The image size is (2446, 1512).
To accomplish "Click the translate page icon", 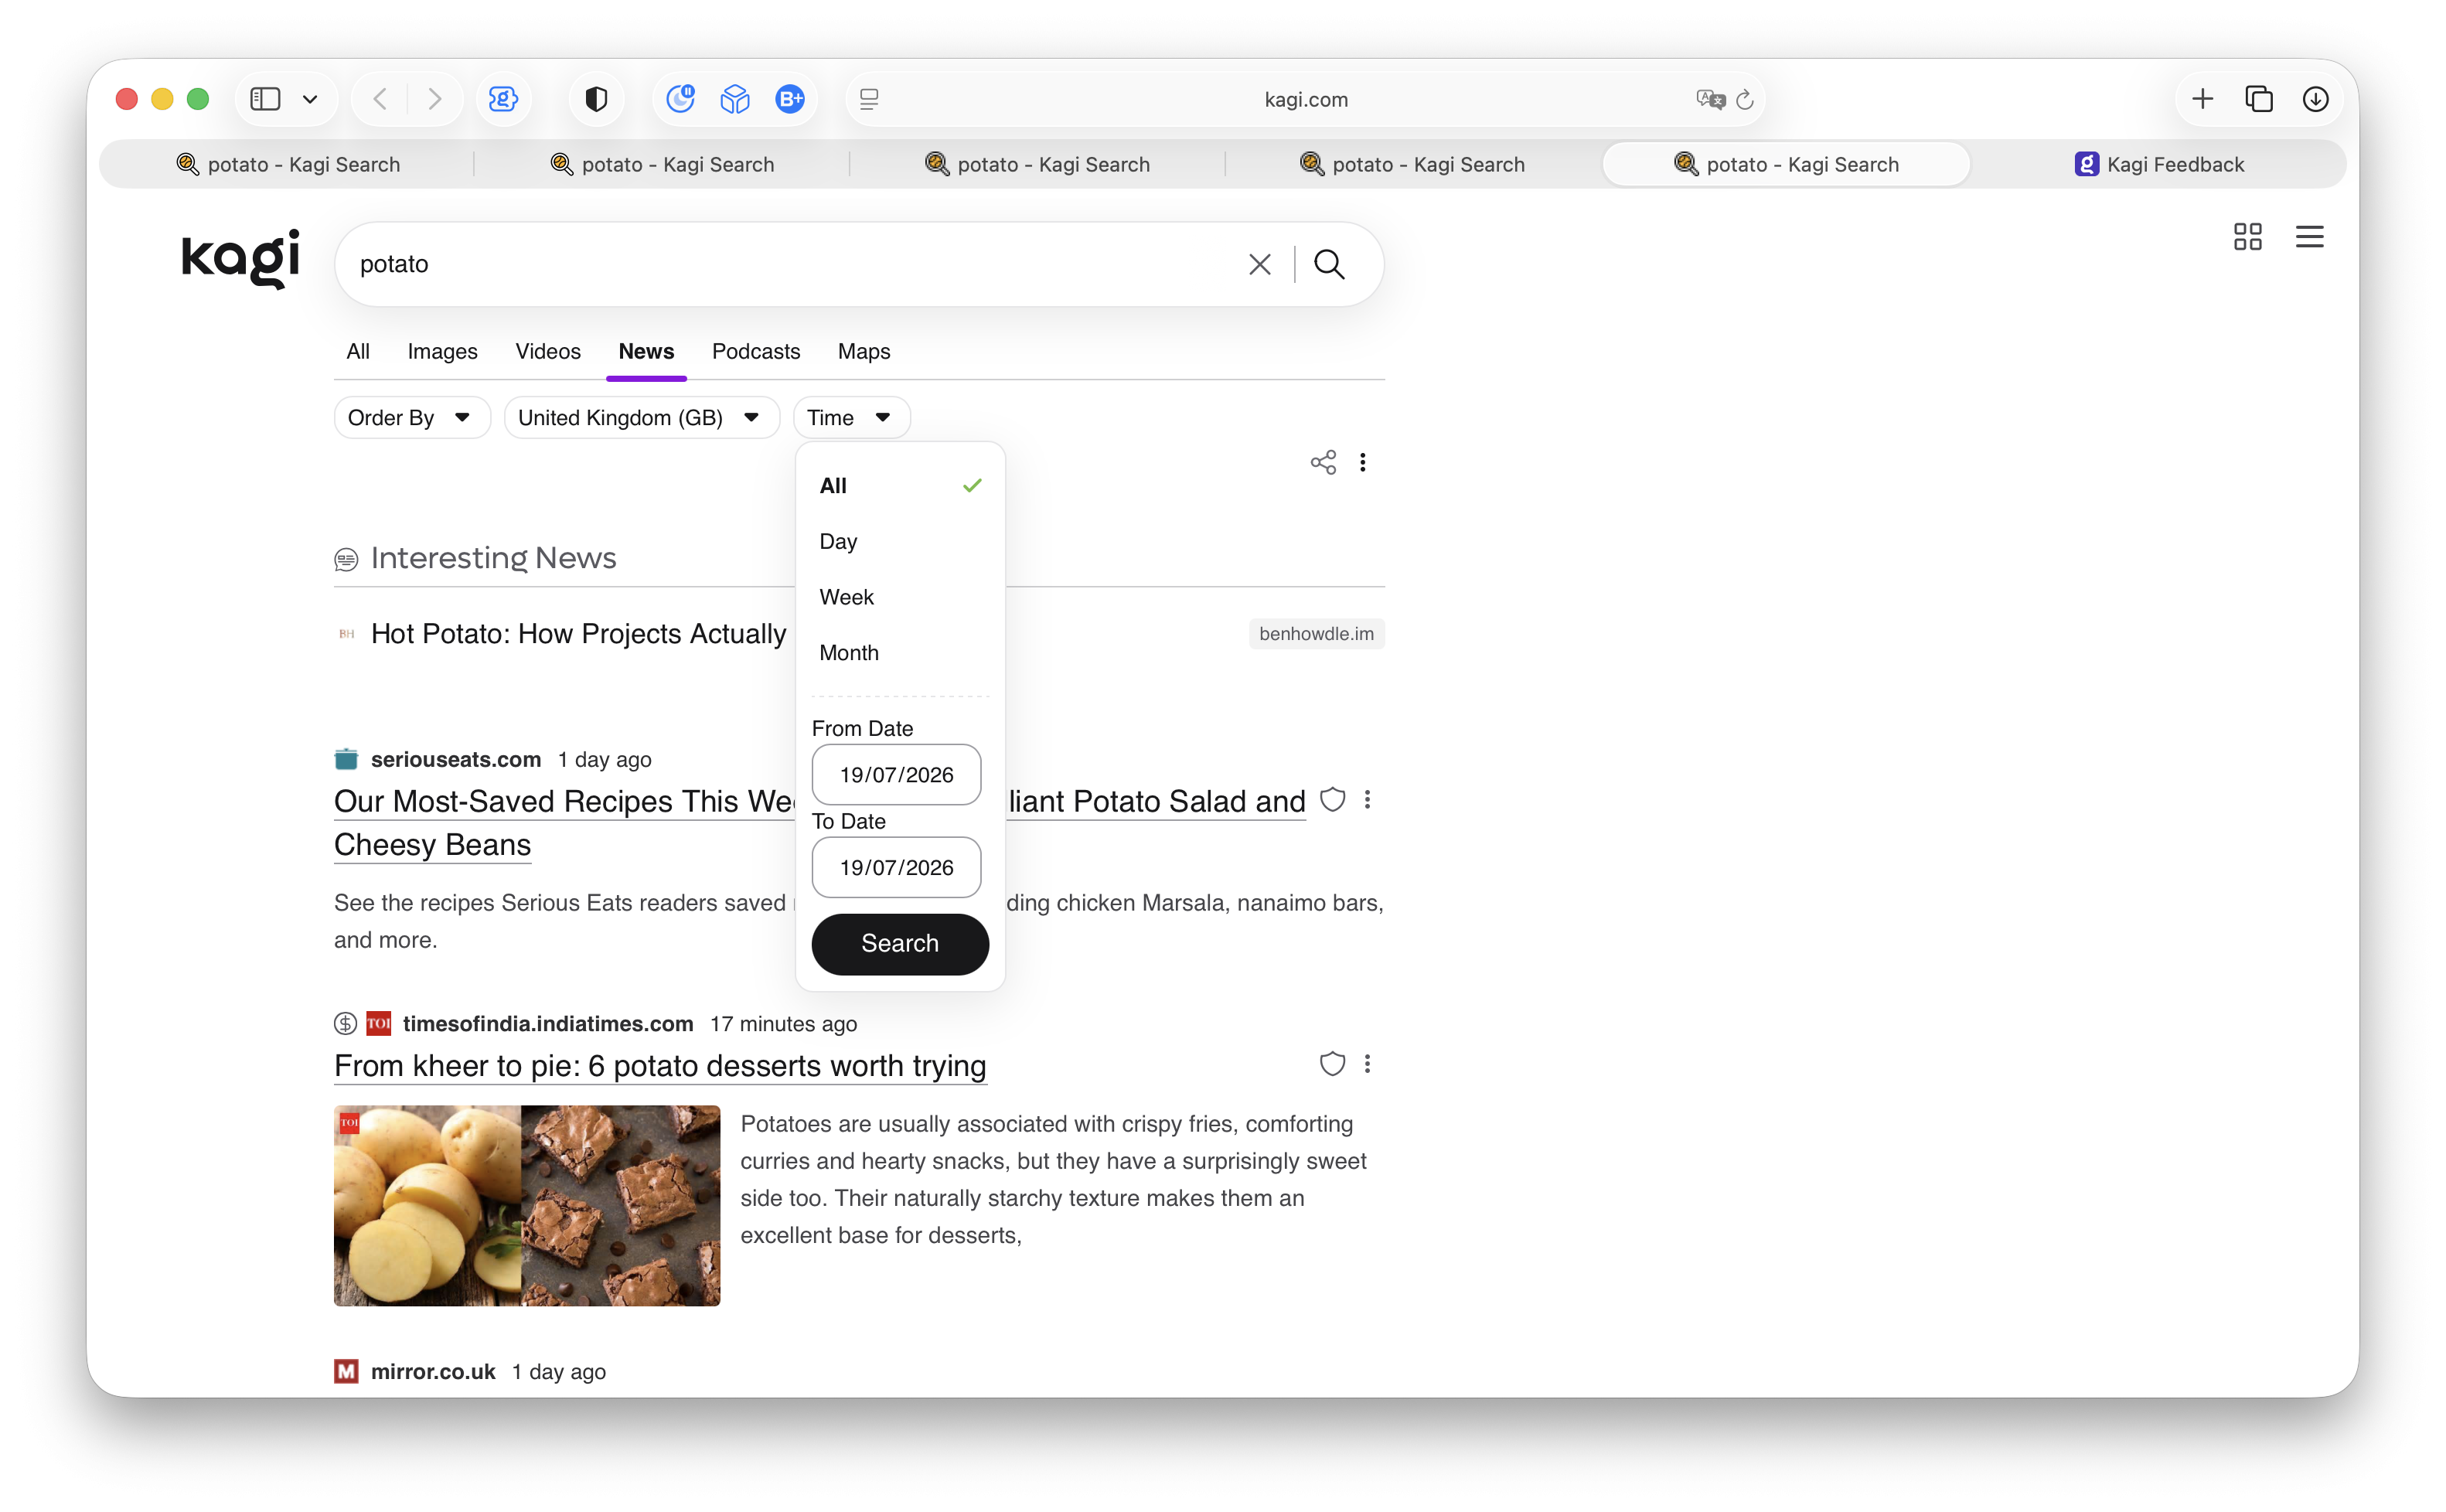I will click(1710, 99).
